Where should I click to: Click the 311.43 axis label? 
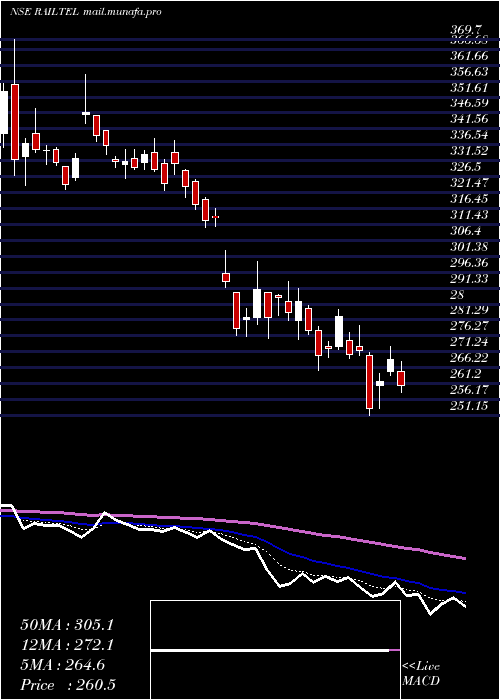coord(470,215)
